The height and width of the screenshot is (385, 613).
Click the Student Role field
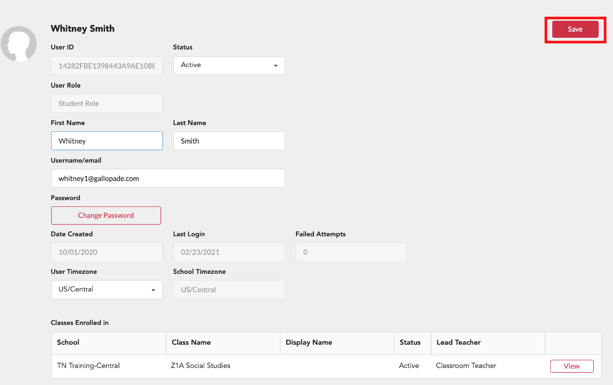coord(107,103)
